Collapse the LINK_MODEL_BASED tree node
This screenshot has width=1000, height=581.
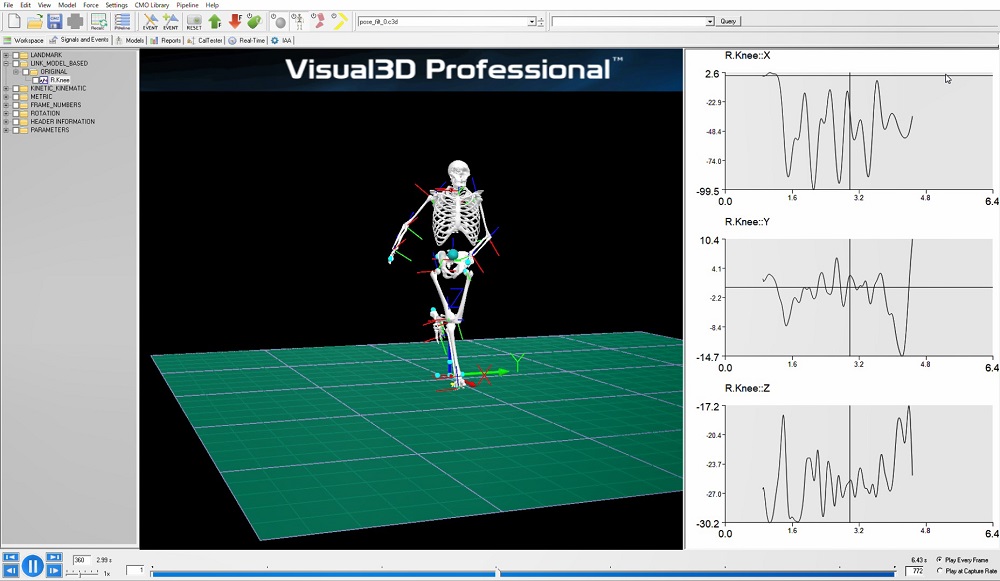pos(6,63)
